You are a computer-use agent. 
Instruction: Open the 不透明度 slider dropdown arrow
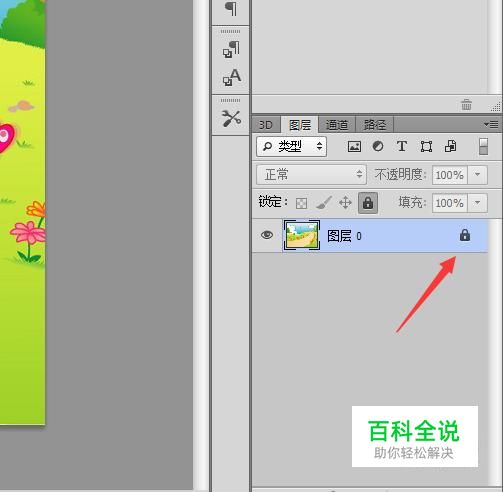pos(477,175)
